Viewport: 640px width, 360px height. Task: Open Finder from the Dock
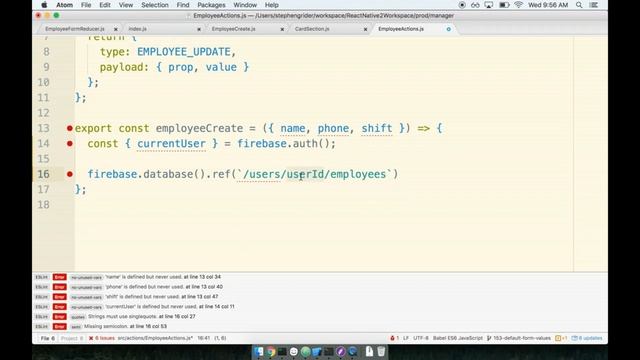coord(259,351)
